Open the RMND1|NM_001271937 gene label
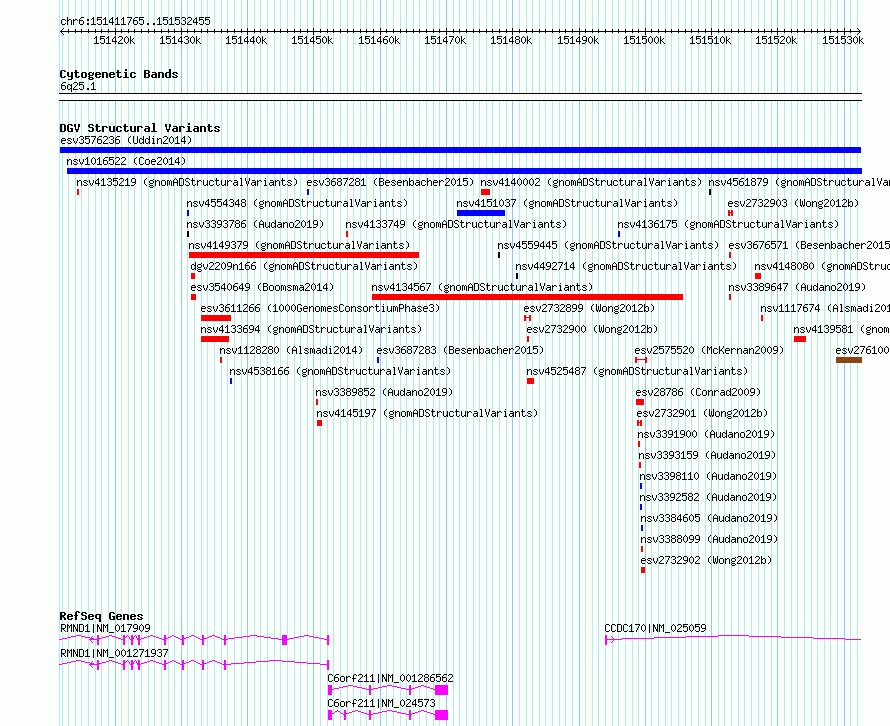 (114, 653)
